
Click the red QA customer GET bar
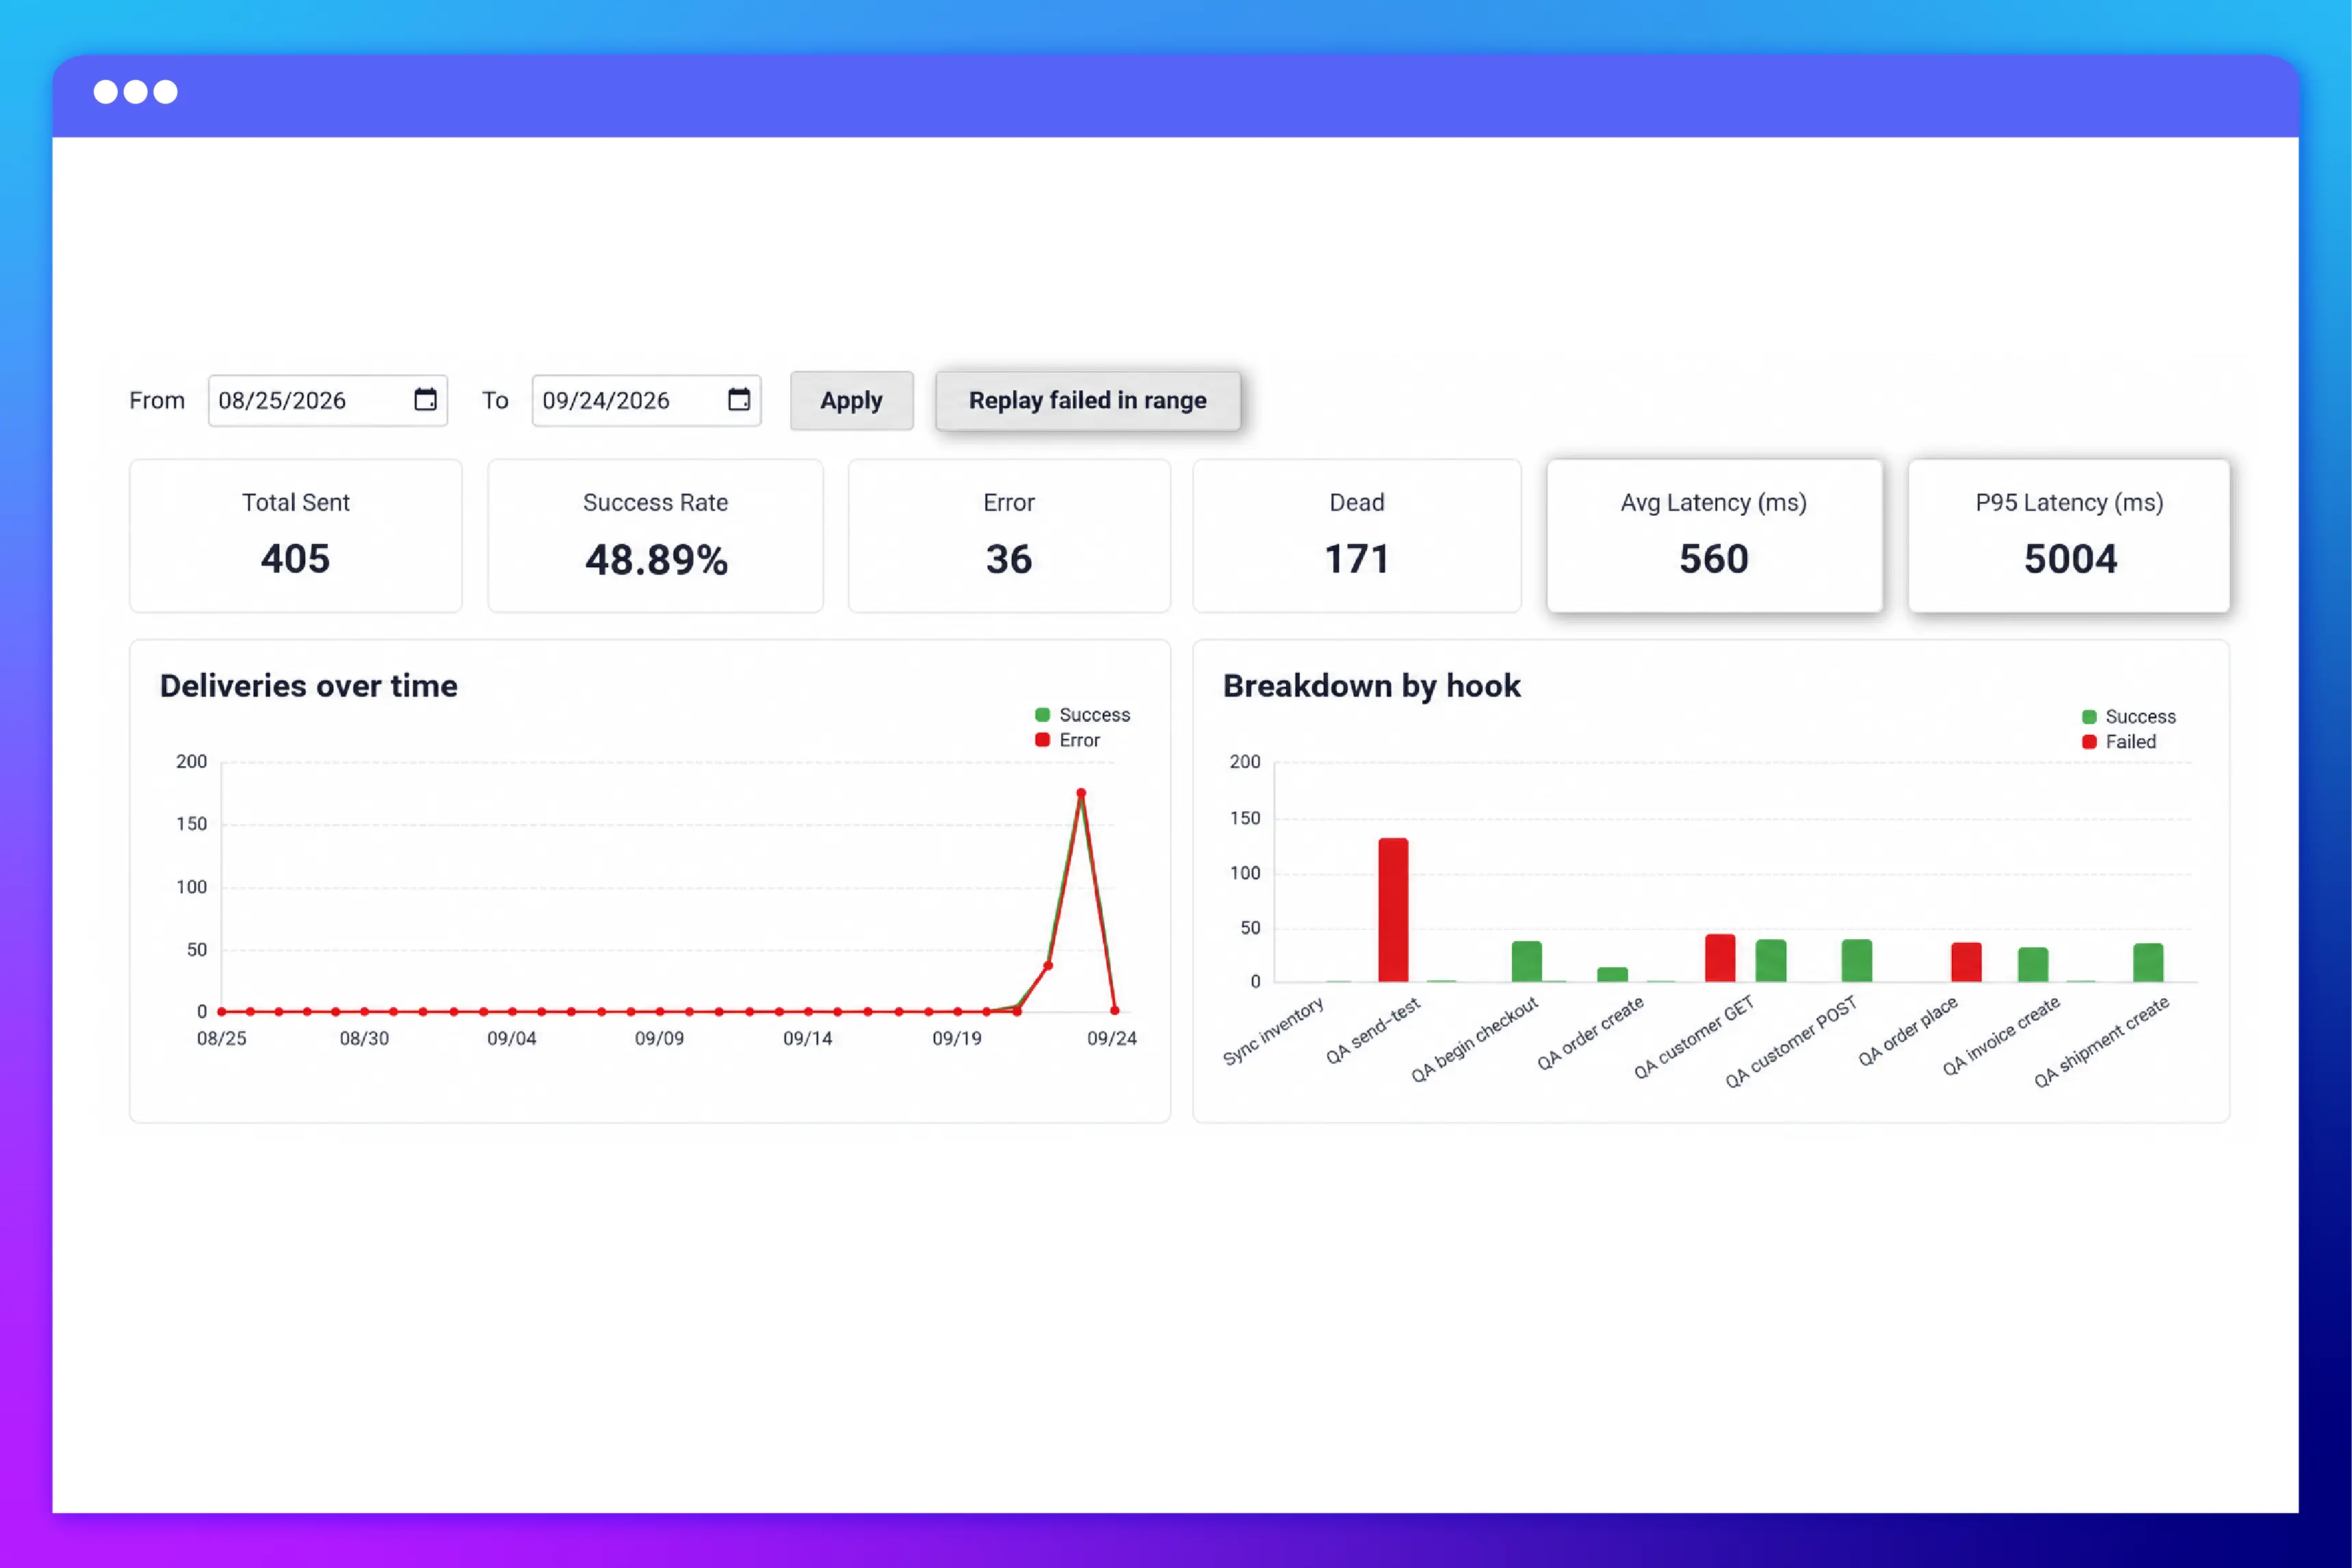point(1720,958)
